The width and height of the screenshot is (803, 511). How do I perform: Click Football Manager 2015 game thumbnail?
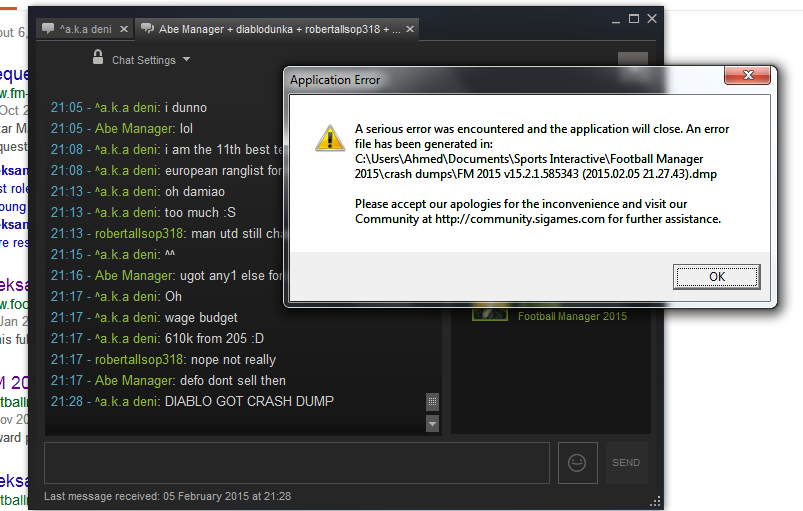[x=490, y=313]
